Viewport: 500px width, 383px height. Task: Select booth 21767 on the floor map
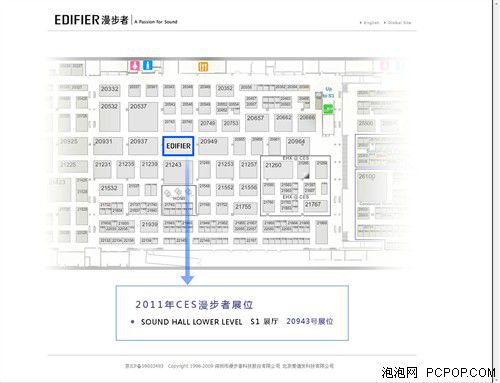(x=315, y=206)
